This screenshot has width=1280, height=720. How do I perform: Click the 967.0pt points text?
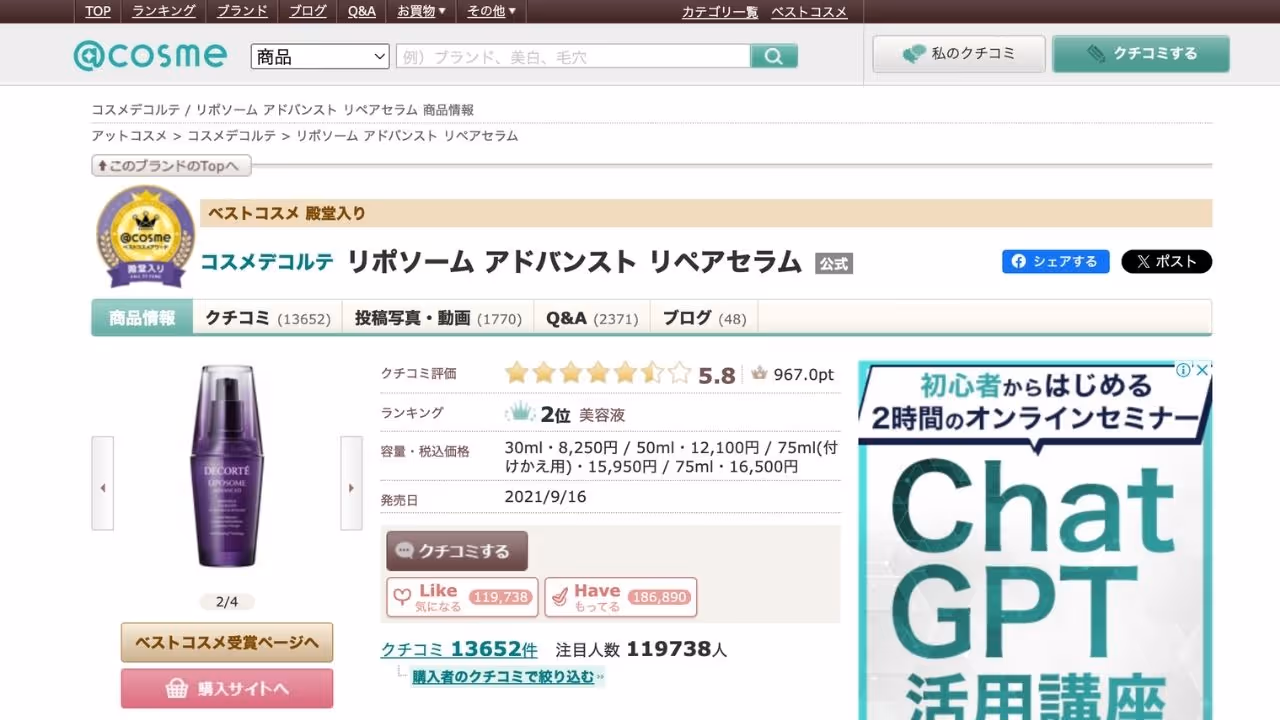[x=803, y=374]
